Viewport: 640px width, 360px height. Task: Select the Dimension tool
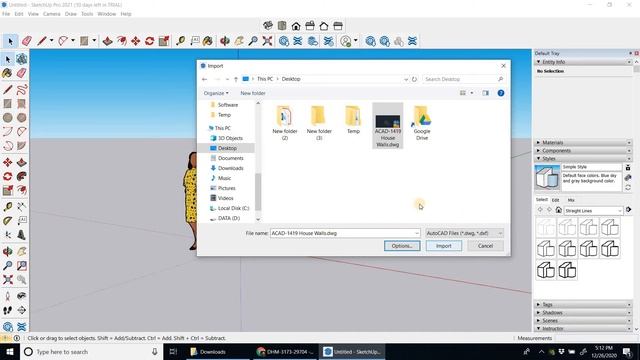[22, 206]
